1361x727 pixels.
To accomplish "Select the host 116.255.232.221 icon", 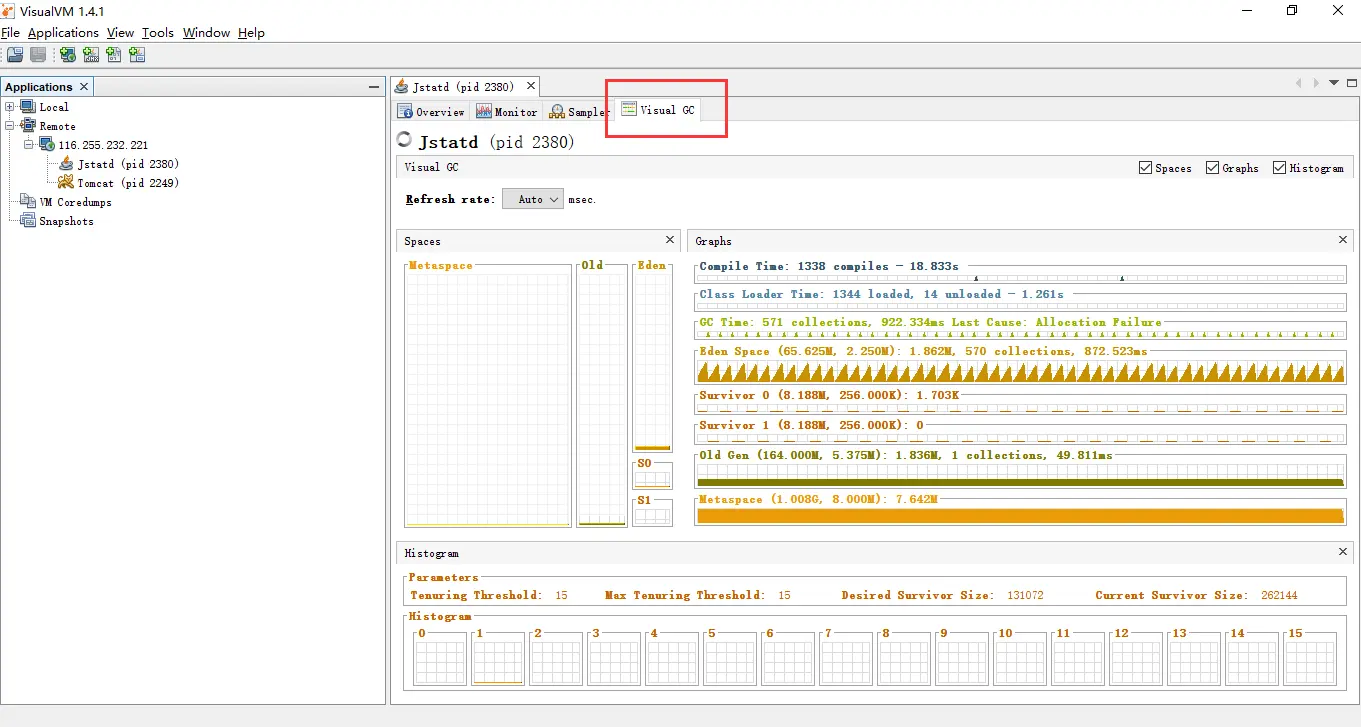I will pos(47,145).
